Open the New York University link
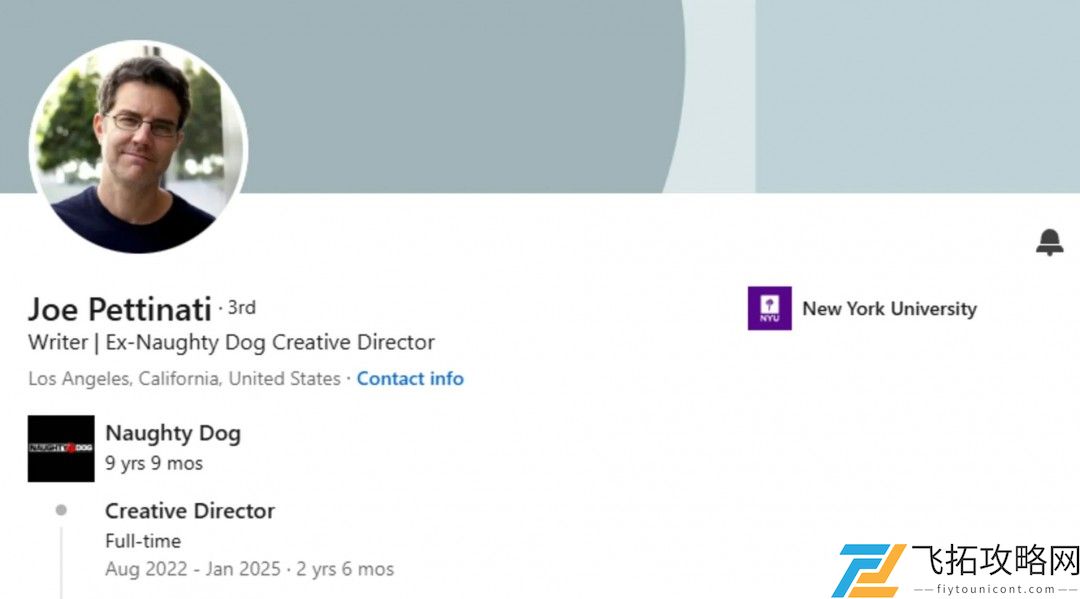Image resolution: width=1080 pixels, height=599 pixels. 889,308
